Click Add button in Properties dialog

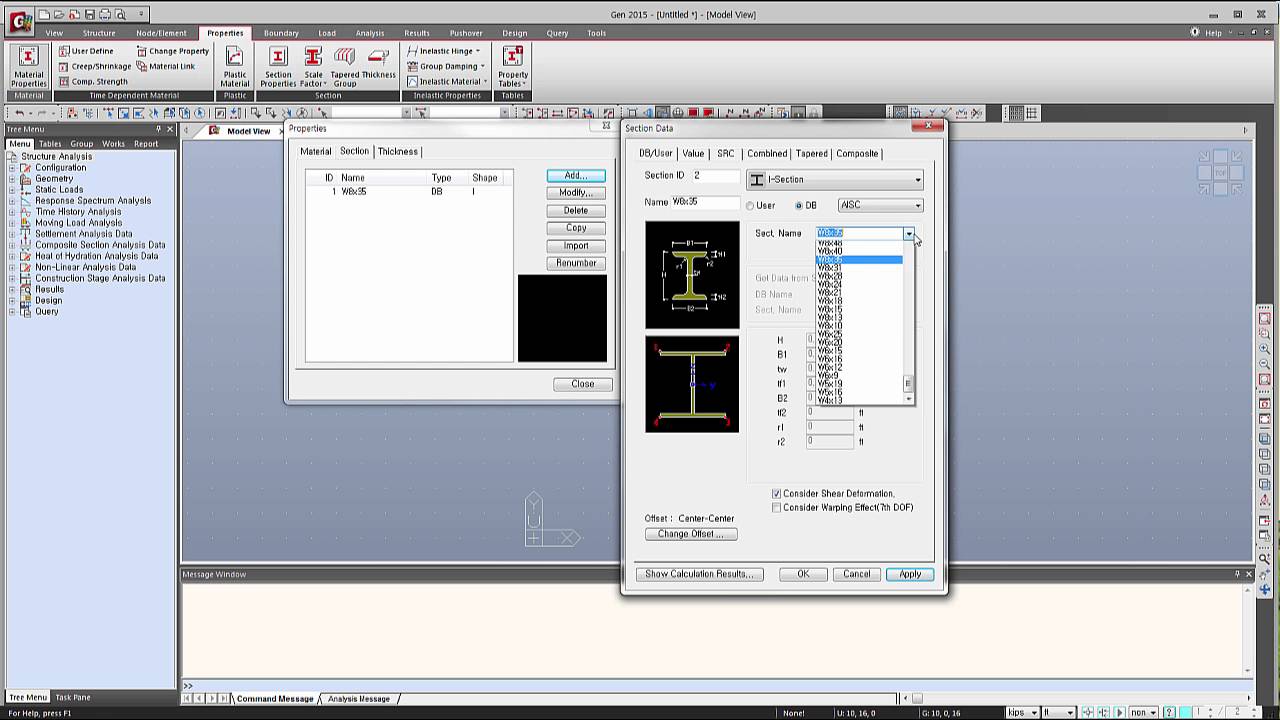point(576,176)
